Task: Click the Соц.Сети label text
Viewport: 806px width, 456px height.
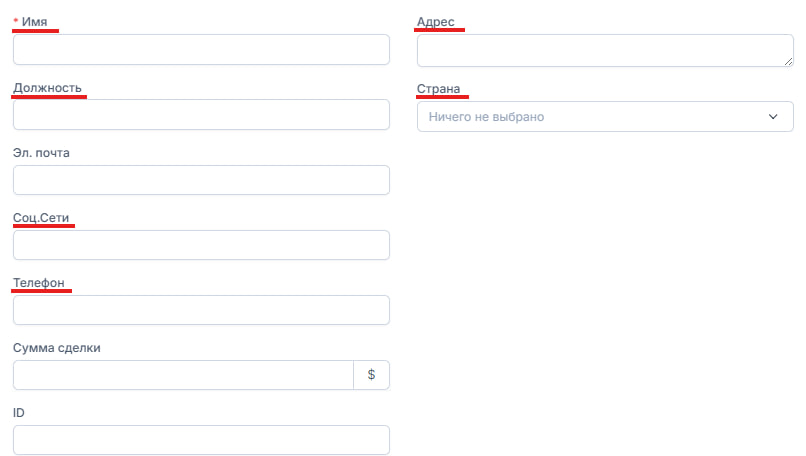Action: pyautogui.click(x=41, y=217)
